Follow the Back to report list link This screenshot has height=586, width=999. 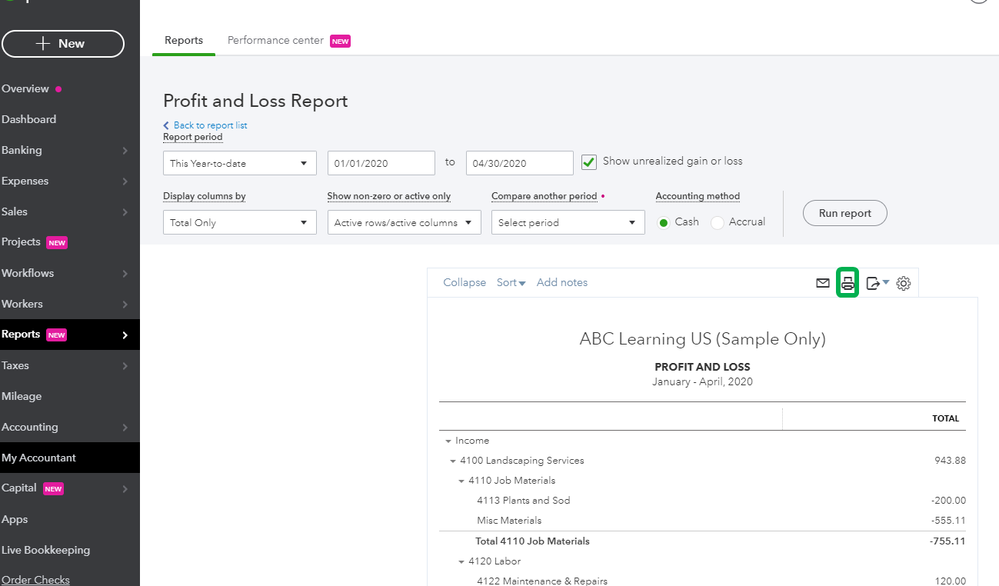tap(209, 126)
